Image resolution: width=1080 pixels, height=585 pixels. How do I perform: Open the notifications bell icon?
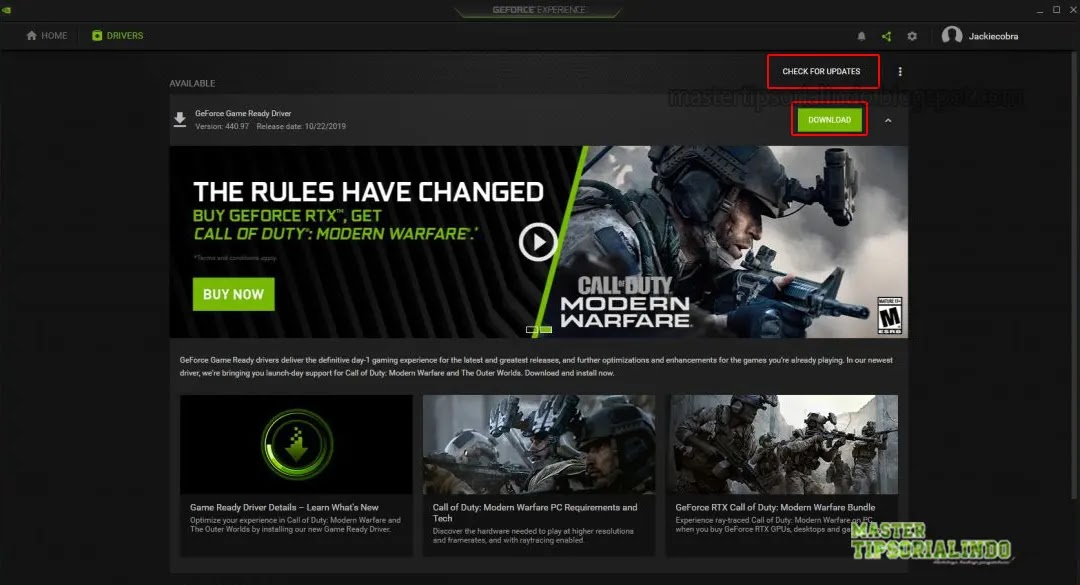861,37
